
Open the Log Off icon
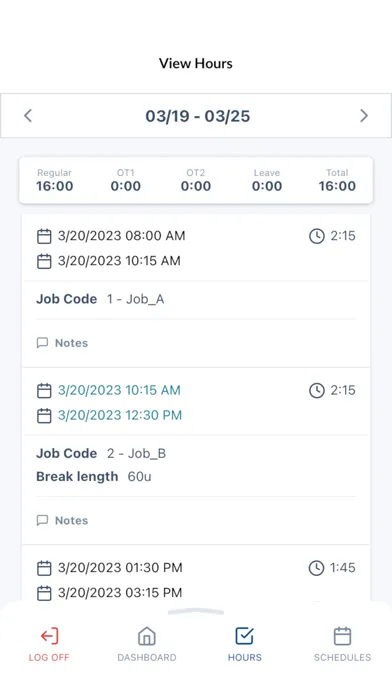49,636
